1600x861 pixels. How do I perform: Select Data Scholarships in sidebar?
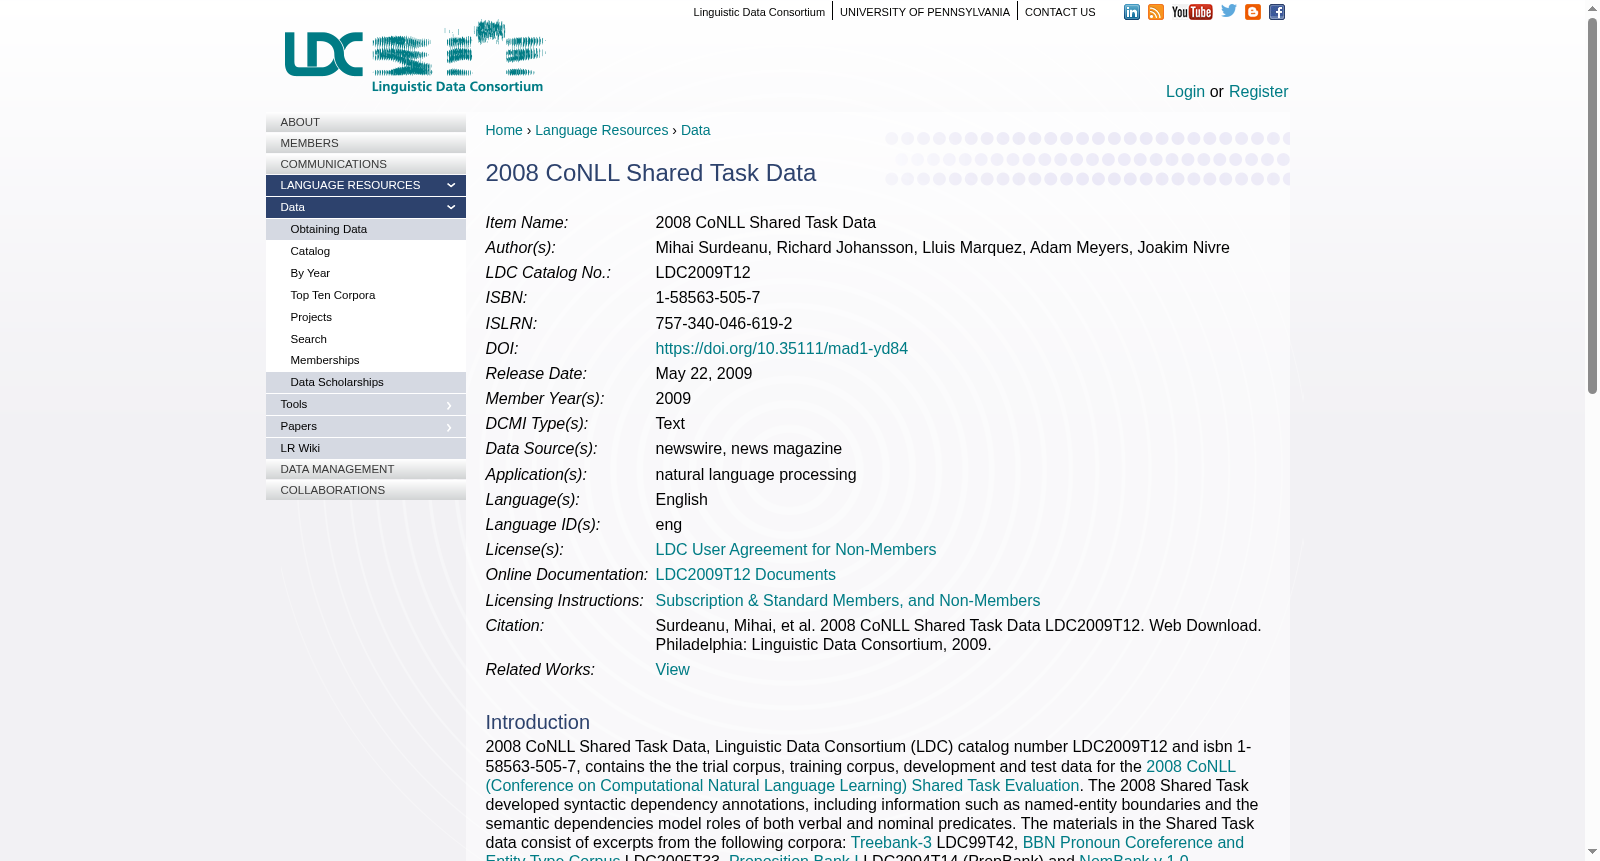point(365,382)
